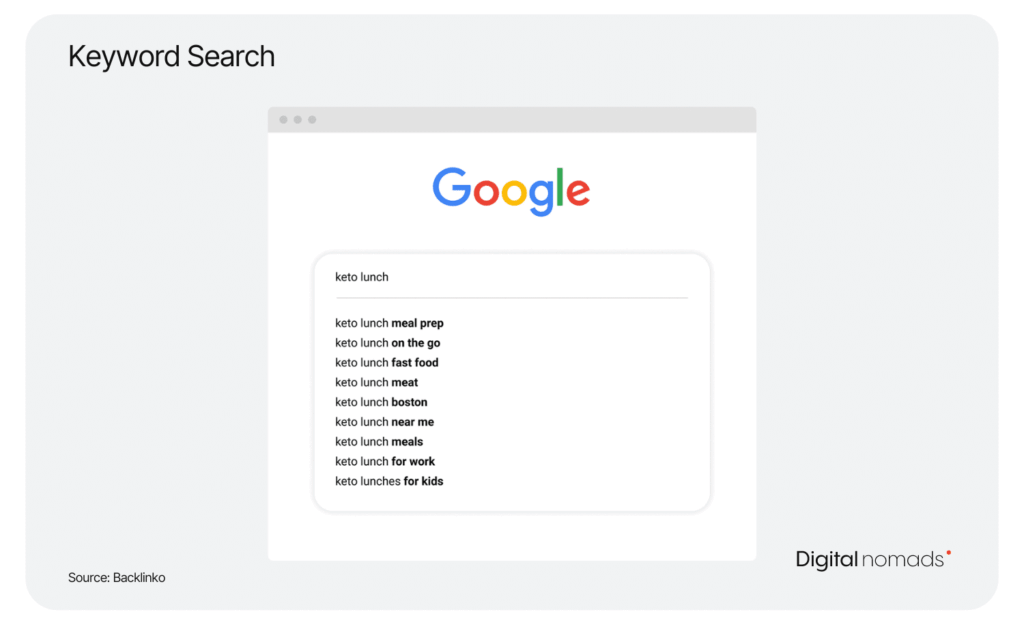Click the middle browser window dot
Image resolution: width=1024 pixels, height=625 pixels.
pos(298,120)
